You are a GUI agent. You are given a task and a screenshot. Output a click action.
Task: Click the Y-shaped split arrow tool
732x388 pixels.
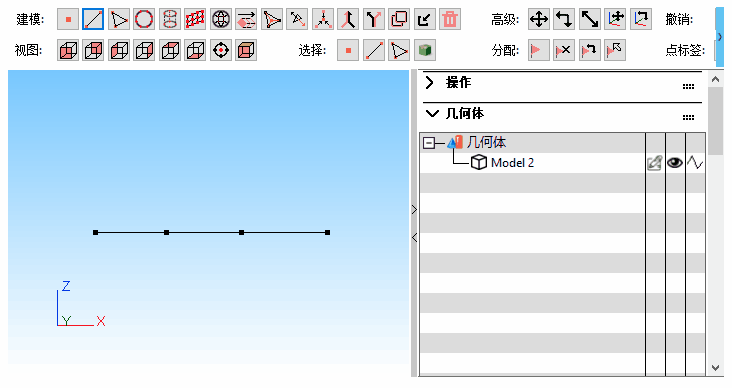coord(373,19)
